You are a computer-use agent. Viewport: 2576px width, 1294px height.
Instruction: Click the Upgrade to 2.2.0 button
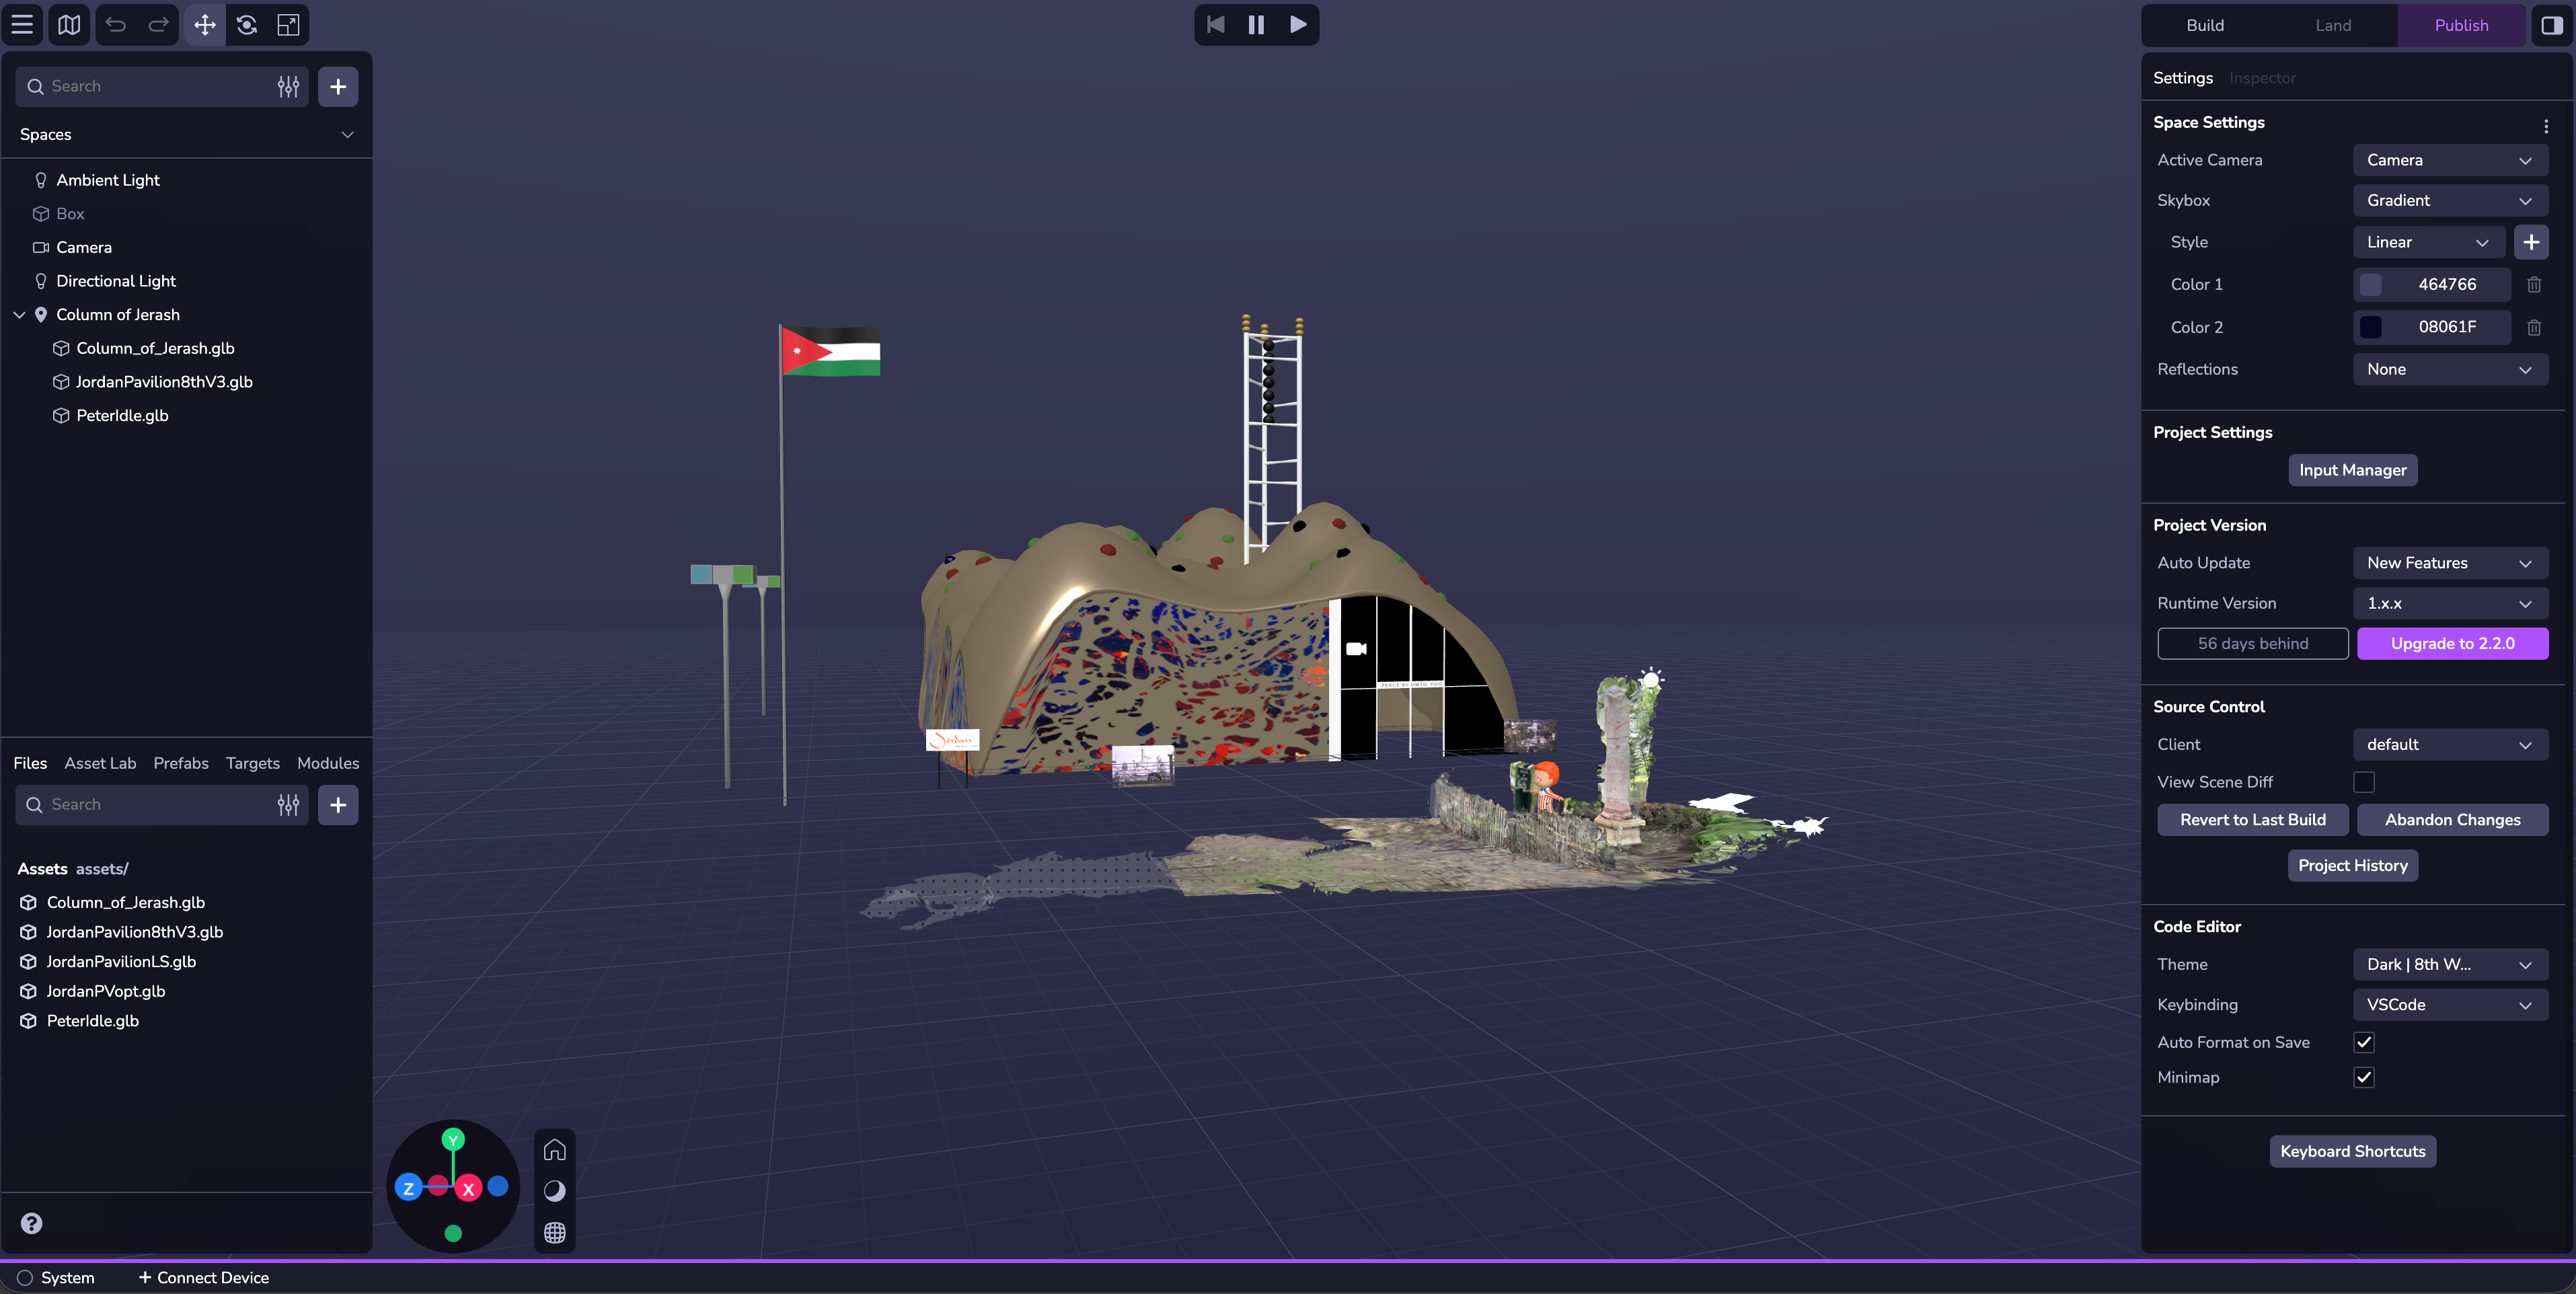tap(2452, 643)
